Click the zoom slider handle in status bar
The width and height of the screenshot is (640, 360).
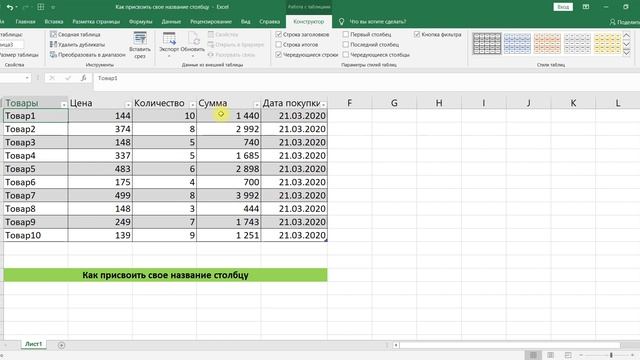[x=611, y=355]
